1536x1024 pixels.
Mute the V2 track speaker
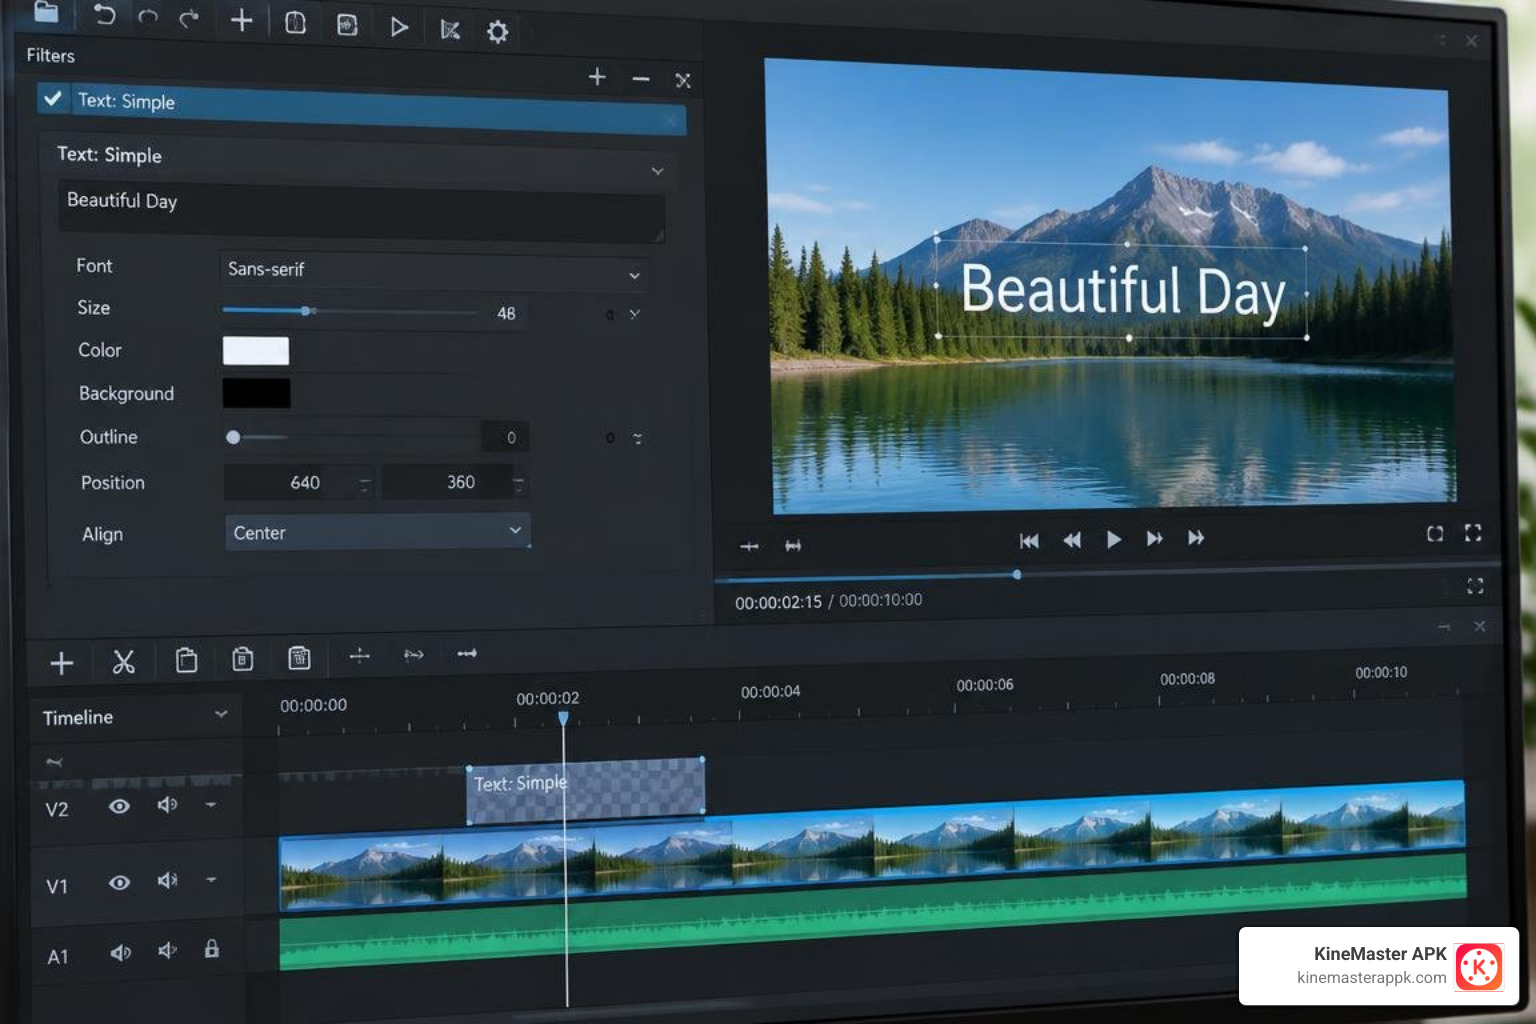(167, 805)
